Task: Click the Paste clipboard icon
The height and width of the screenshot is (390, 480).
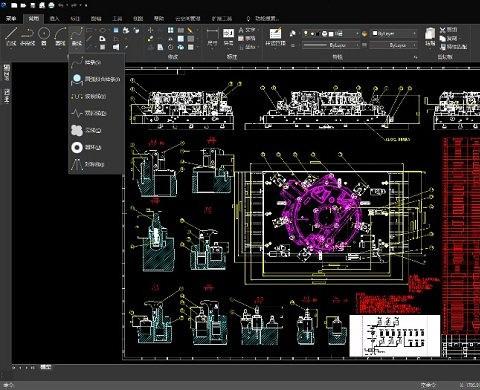Action: [x=430, y=36]
